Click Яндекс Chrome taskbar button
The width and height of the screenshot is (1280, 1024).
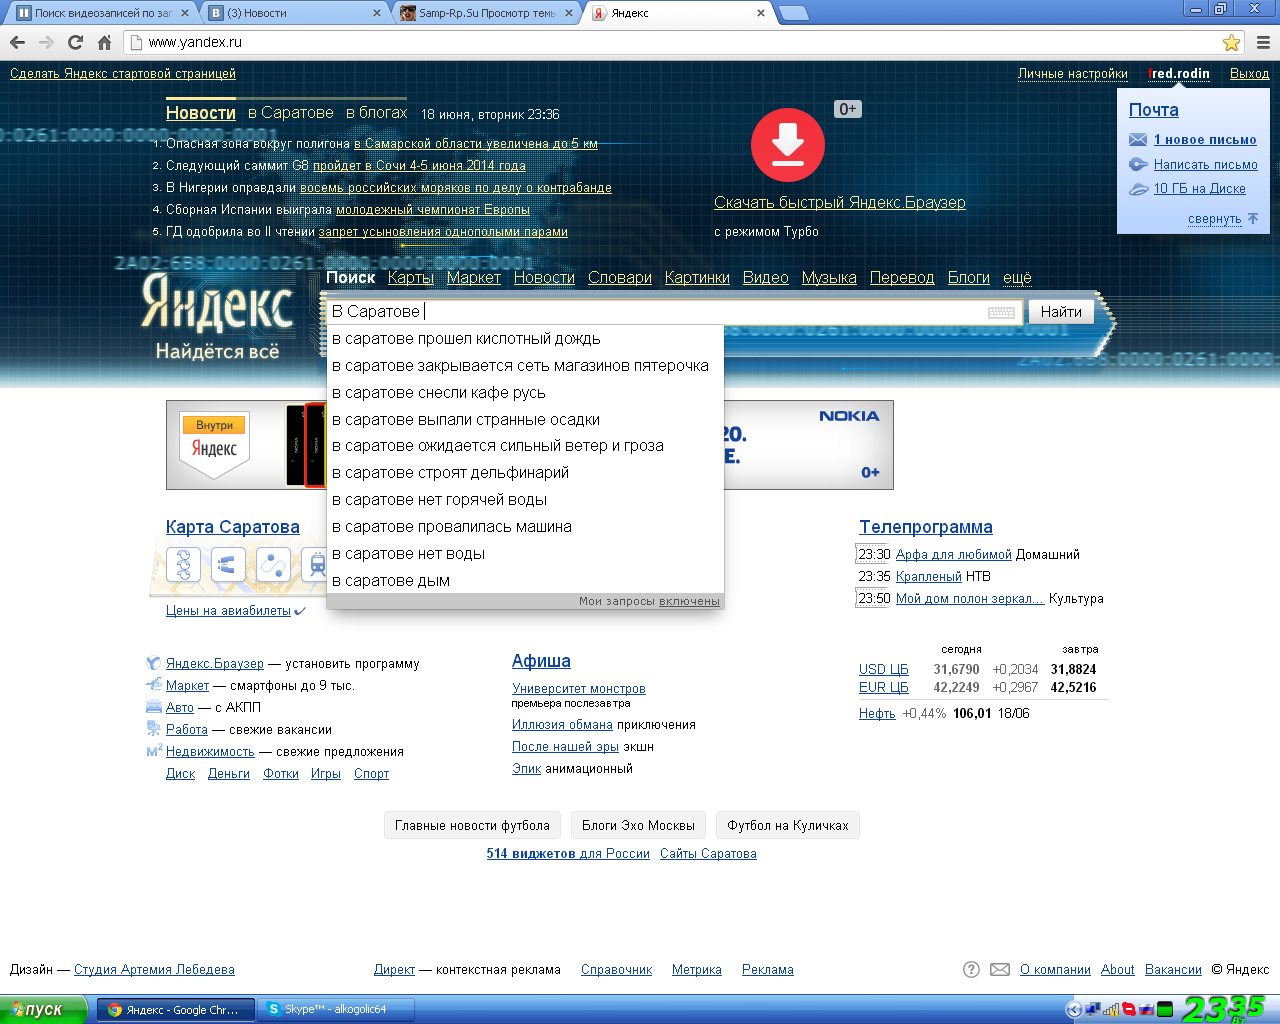click(x=176, y=1009)
